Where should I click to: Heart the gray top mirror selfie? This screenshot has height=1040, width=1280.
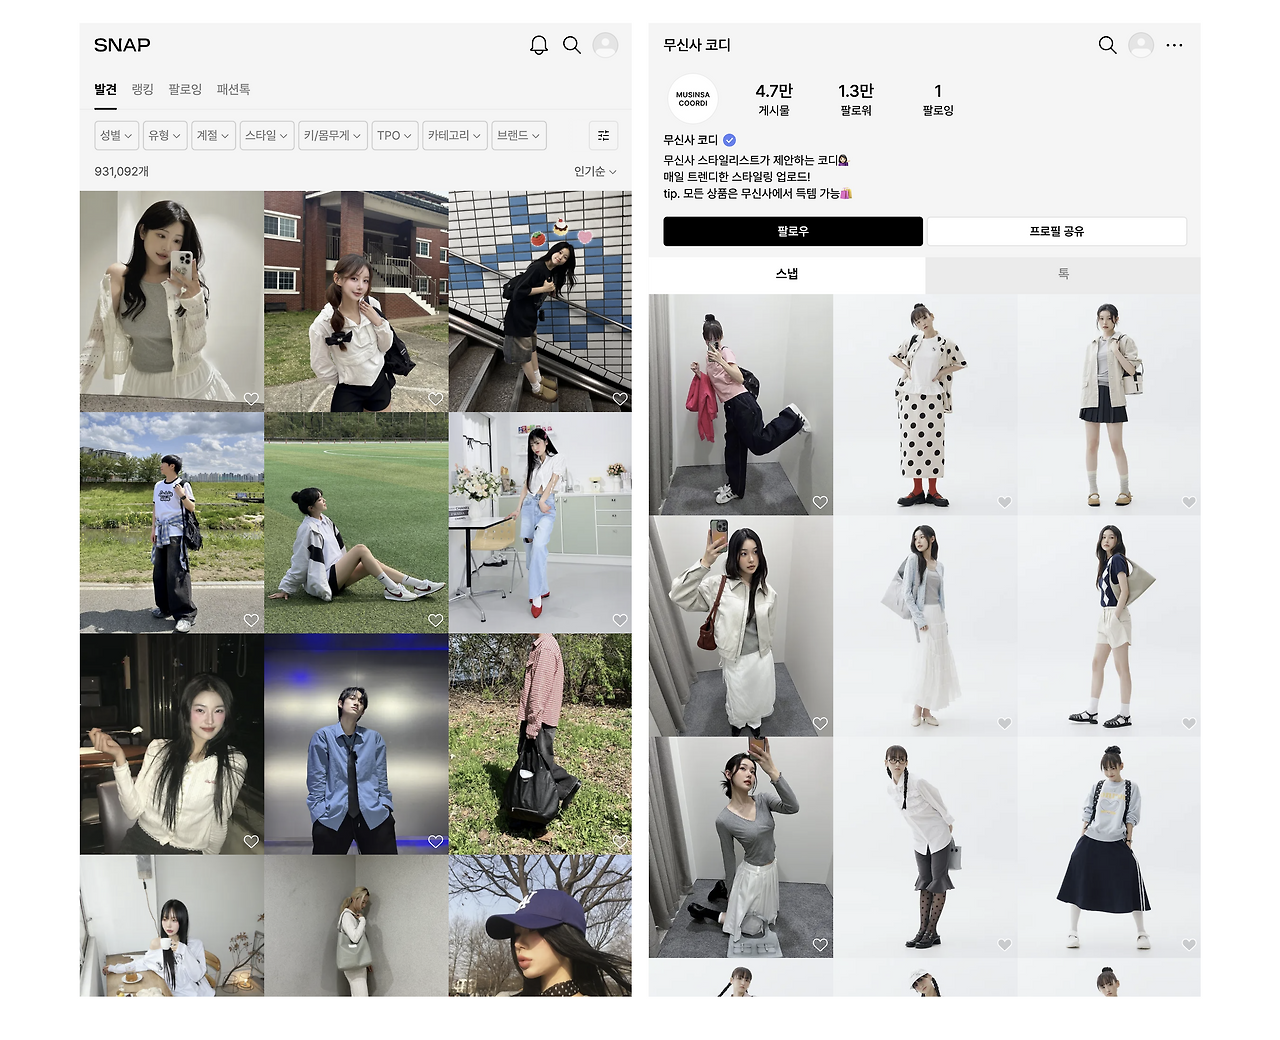(820, 944)
